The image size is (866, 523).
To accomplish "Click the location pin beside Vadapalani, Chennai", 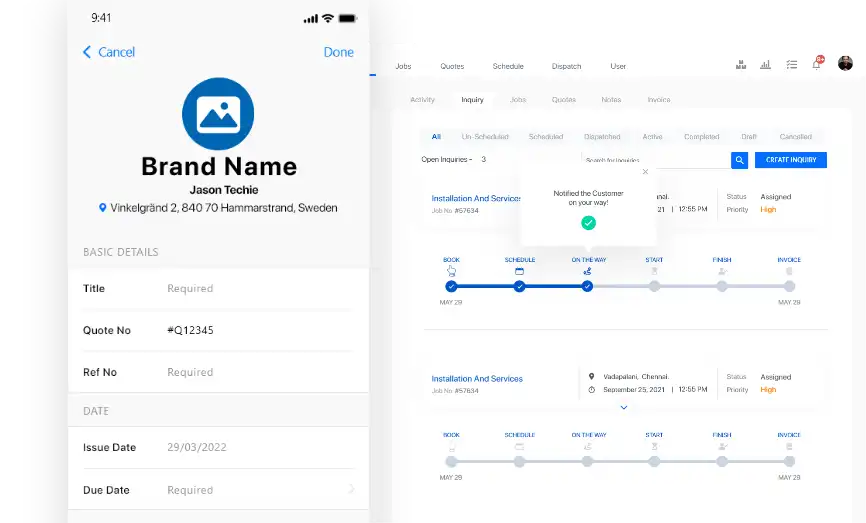I will (591, 377).
